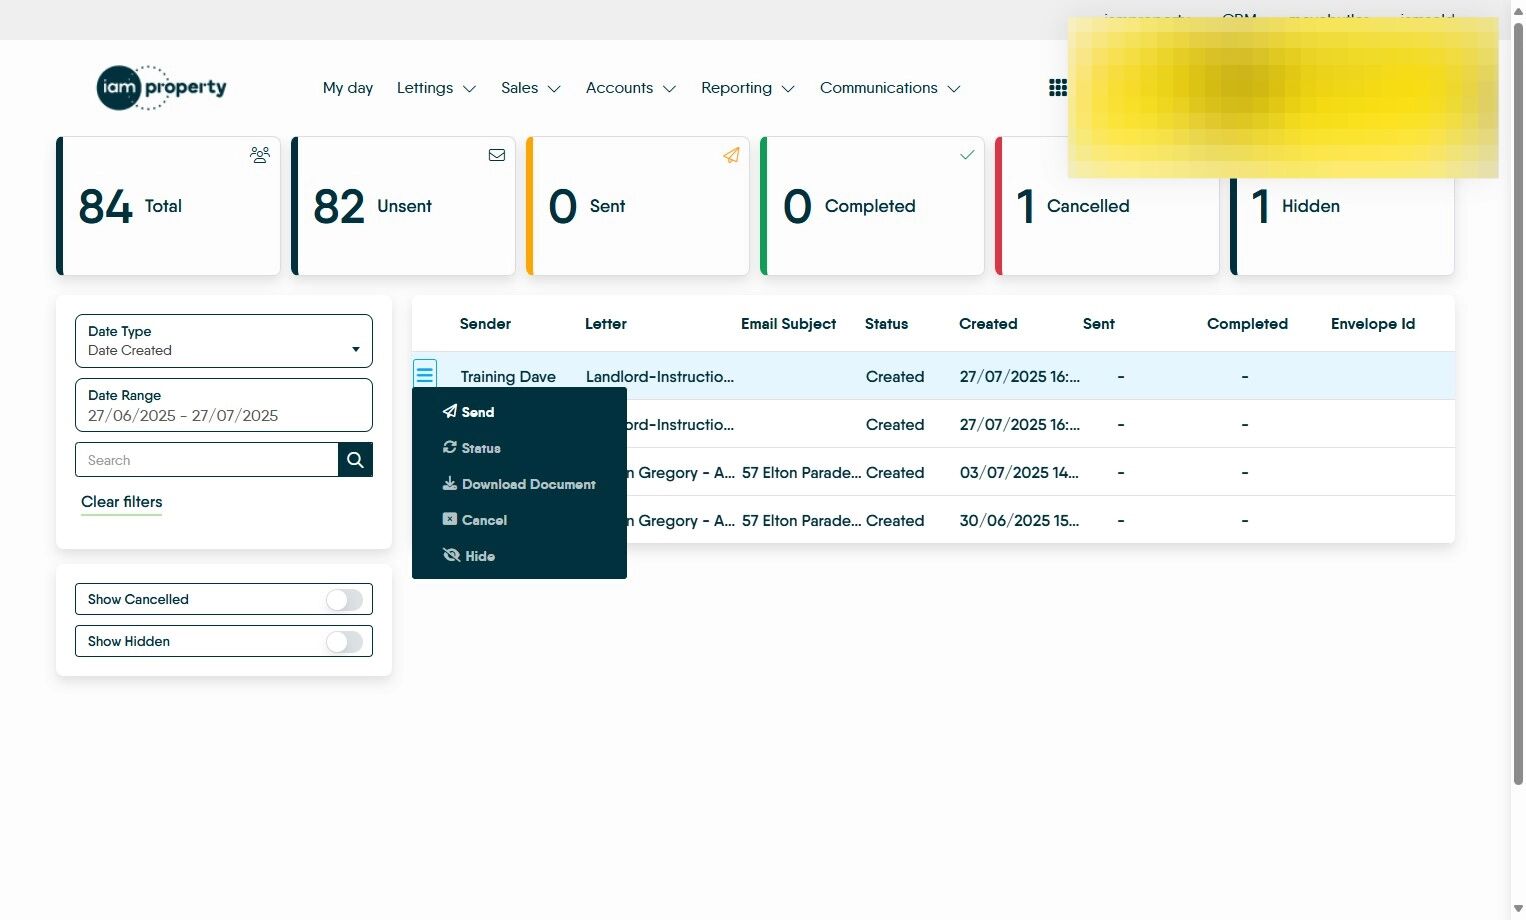This screenshot has height=920, width=1526.
Task: Select the 1 Hidden card
Action: (1342, 206)
